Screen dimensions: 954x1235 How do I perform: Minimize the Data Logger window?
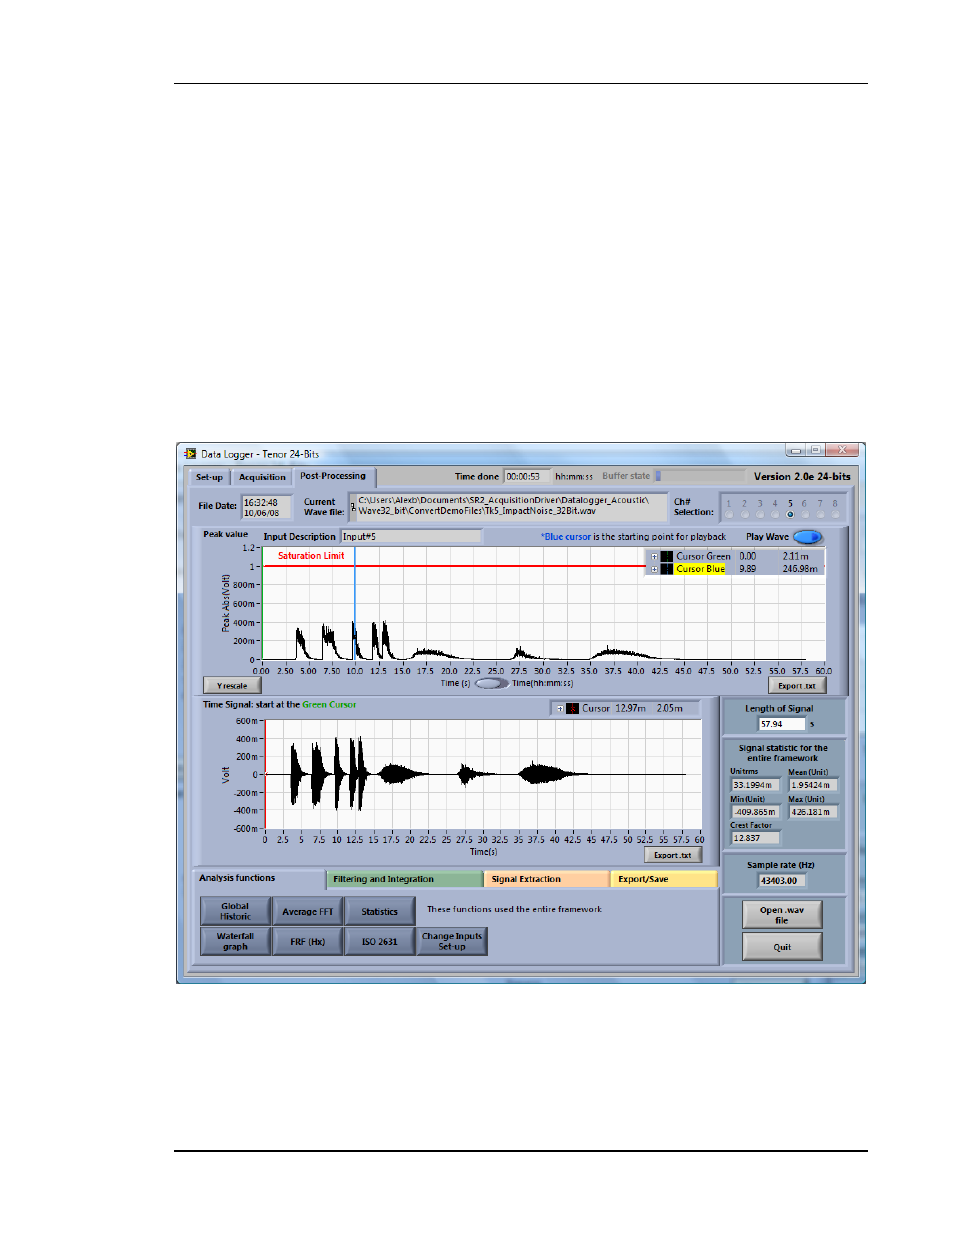[x=795, y=450]
